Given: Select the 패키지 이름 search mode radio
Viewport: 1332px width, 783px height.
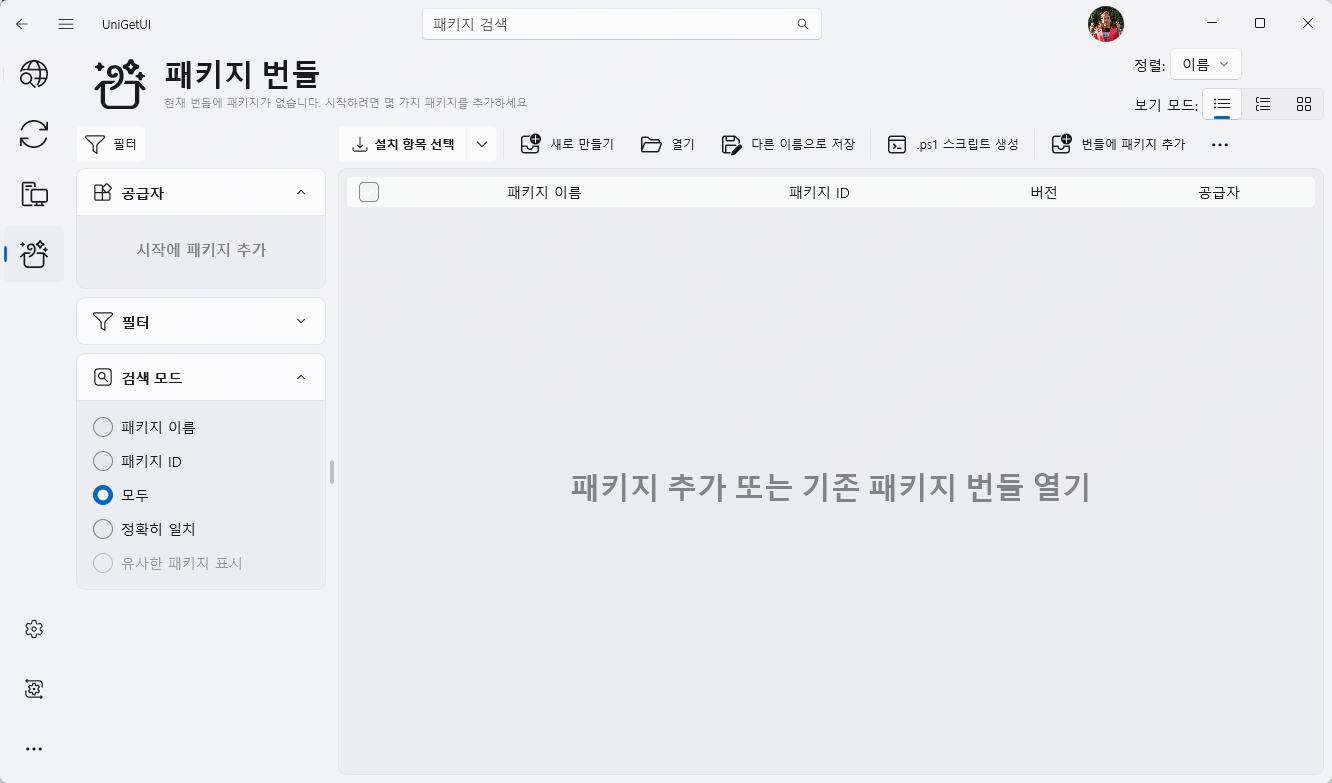Looking at the screenshot, I should pyautogui.click(x=103, y=427).
